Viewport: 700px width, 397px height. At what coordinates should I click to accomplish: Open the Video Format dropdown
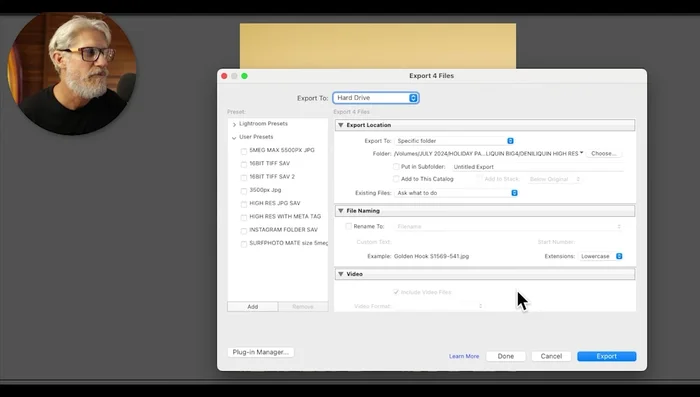tap(439, 306)
